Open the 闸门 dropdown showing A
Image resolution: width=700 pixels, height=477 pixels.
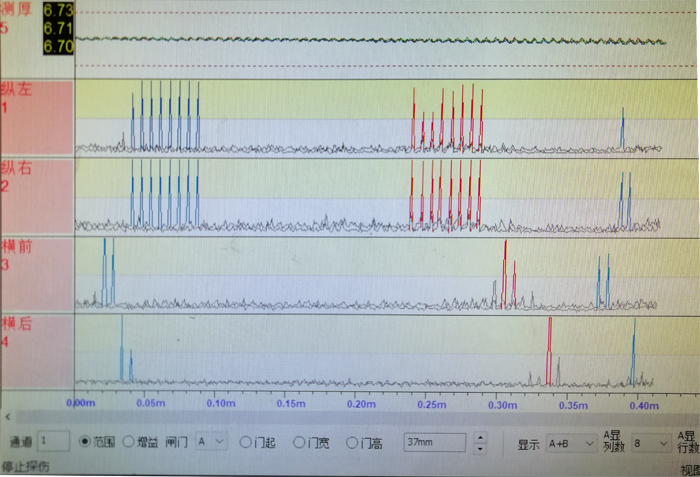click(211, 441)
